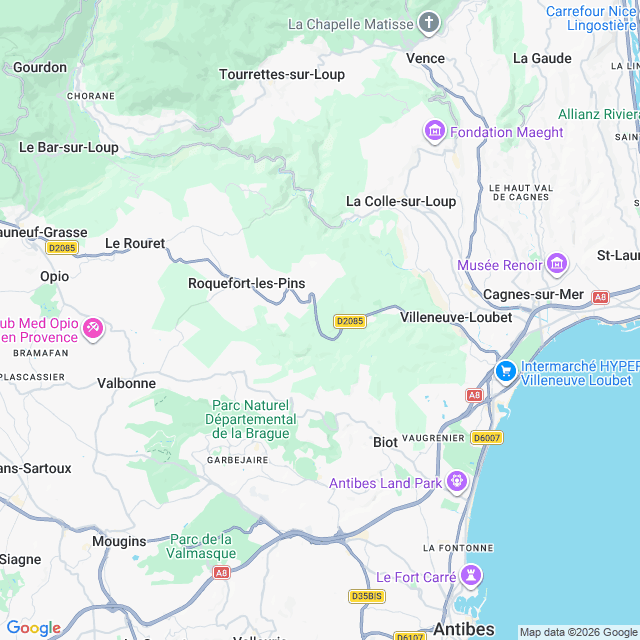640x640 pixels.
Task: Click the Parc de la Valmasque label
Action: 201,546
